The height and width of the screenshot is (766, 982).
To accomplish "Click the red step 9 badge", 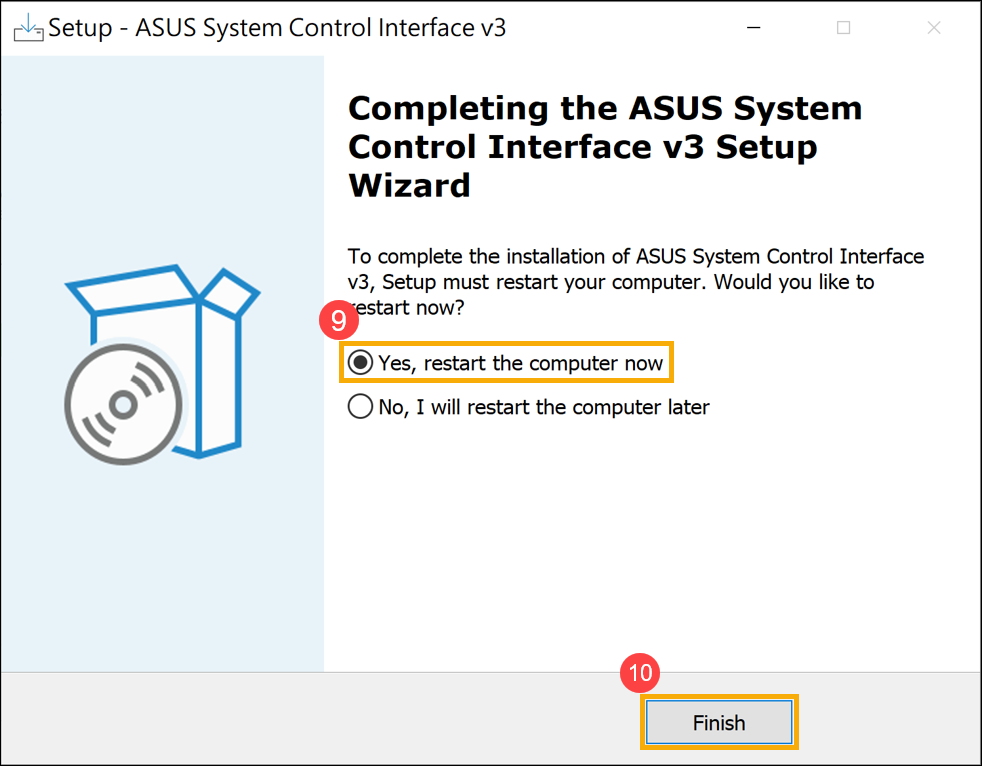I will point(338,321).
